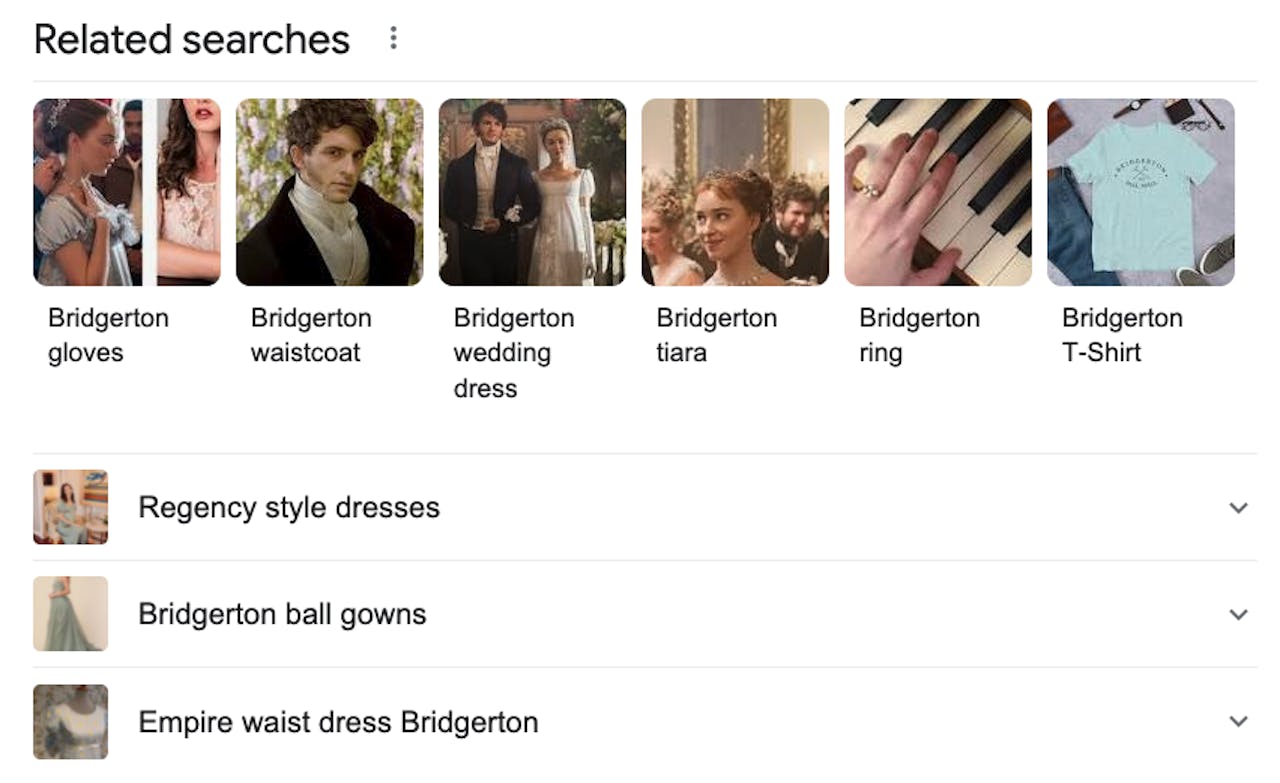
Task: Open the Bridgerton gloves text link
Action: pos(108,335)
